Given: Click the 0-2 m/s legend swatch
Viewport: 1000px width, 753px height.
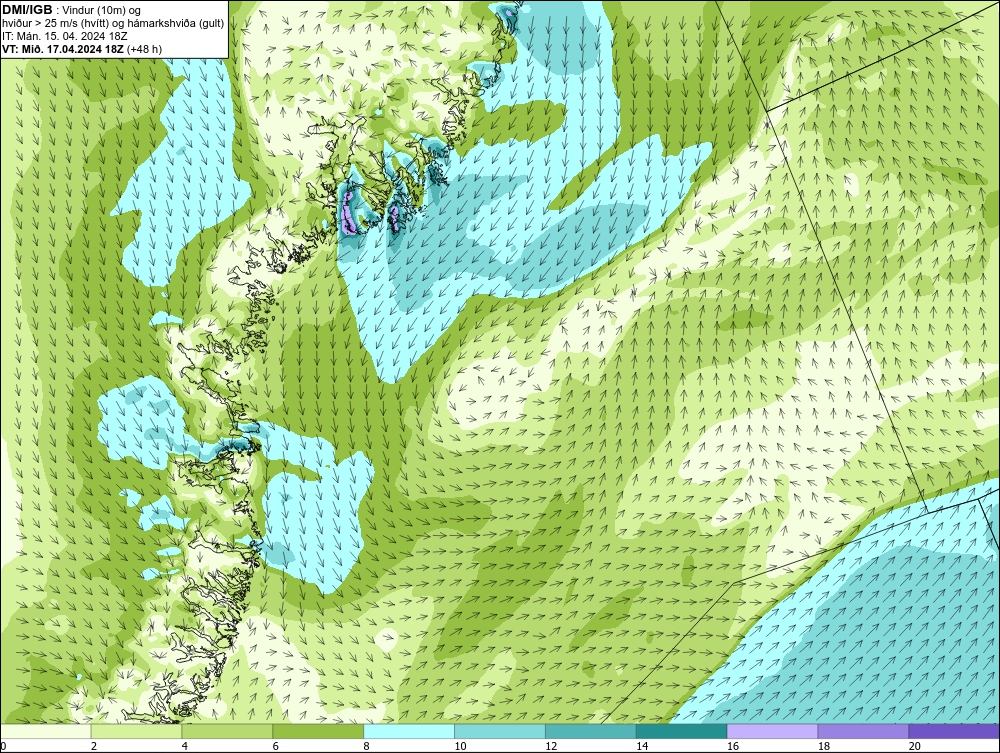Looking at the screenshot, I should (46, 731).
